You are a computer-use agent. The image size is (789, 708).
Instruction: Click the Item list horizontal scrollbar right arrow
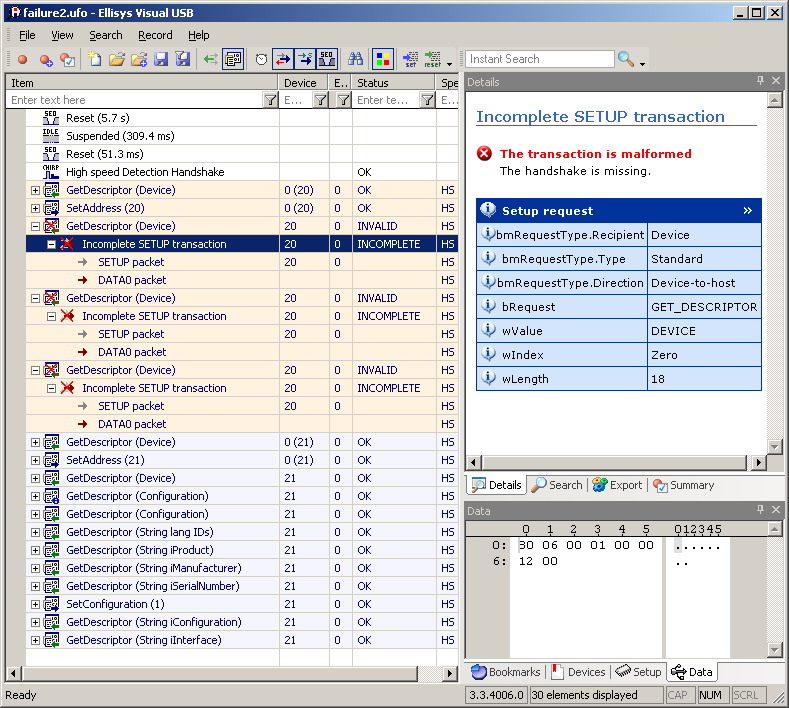[x=449, y=673]
